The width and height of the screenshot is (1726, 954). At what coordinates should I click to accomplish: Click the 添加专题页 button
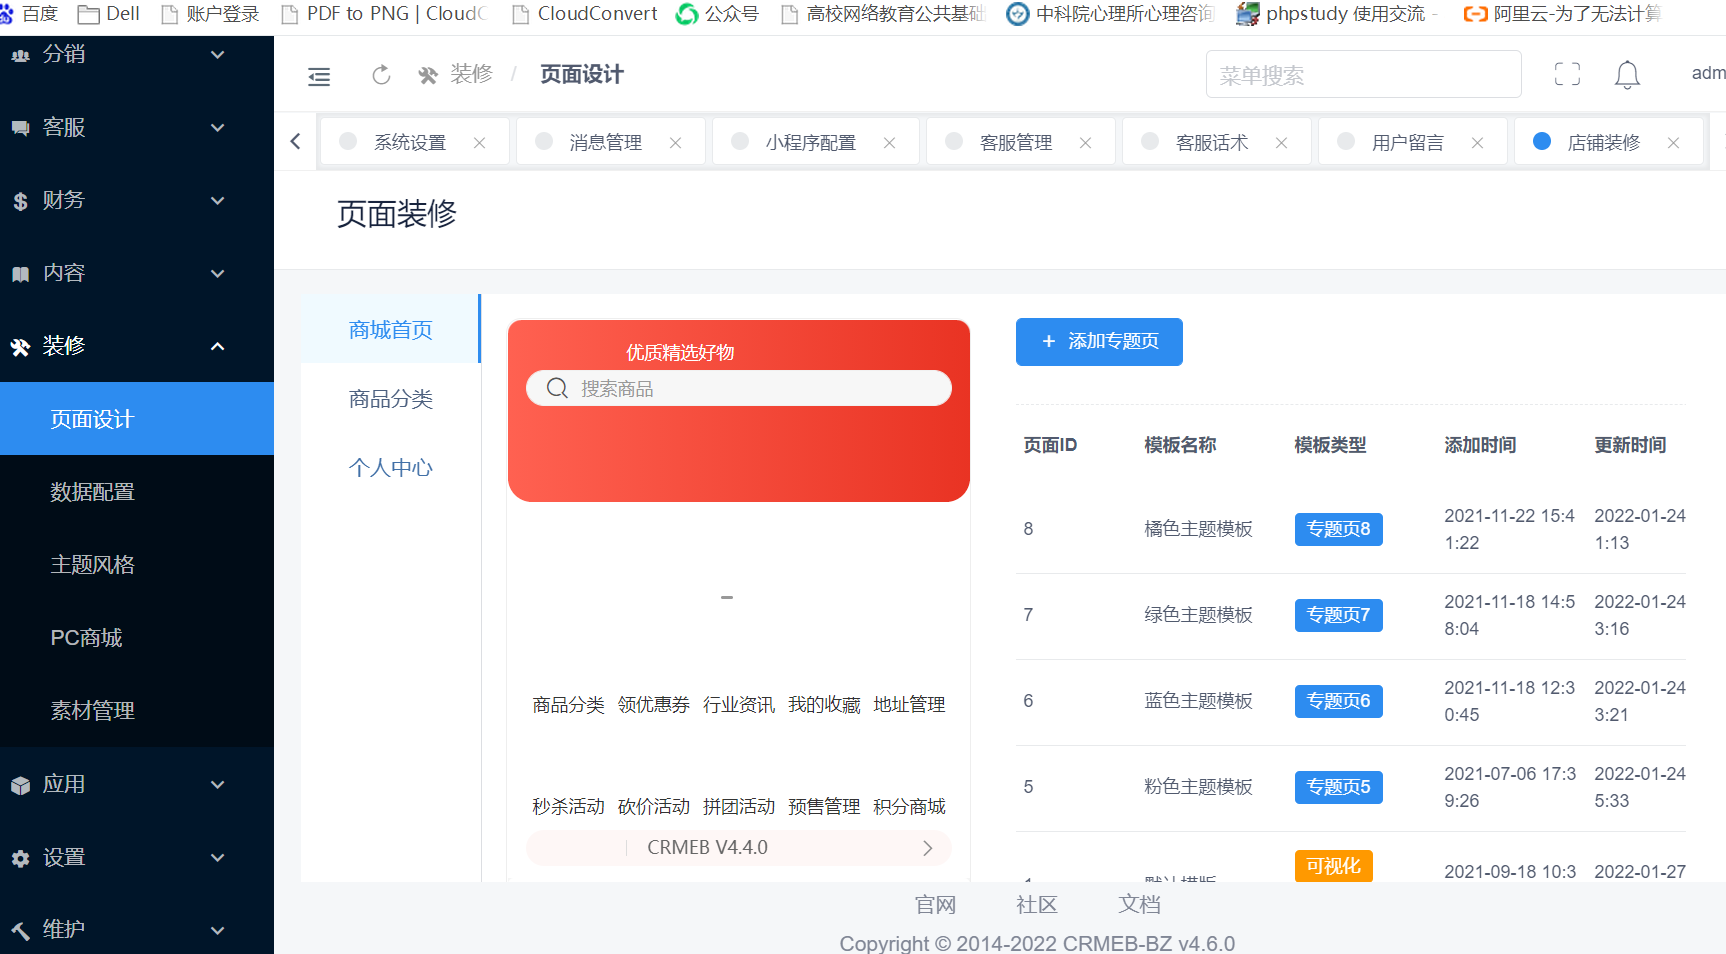tap(1099, 342)
